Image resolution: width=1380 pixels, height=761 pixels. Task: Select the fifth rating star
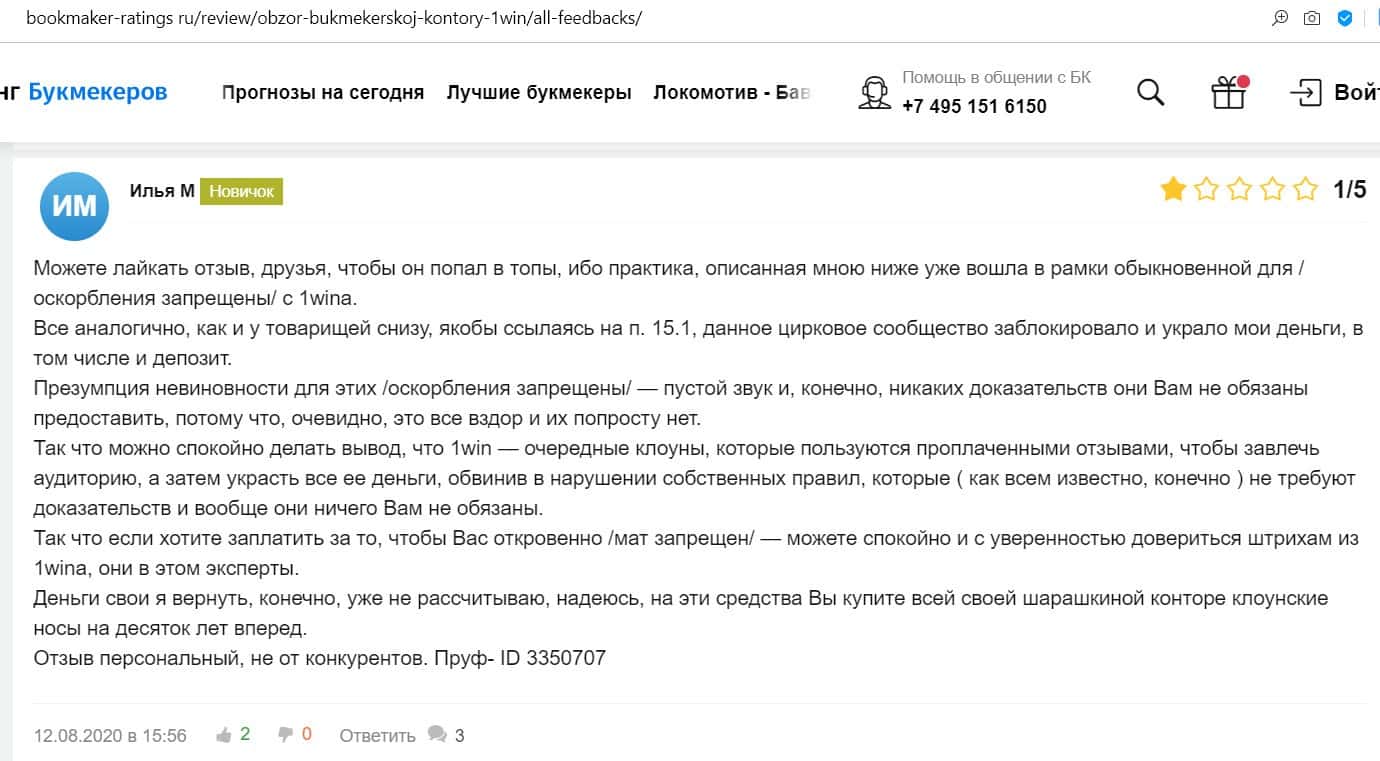point(1305,189)
